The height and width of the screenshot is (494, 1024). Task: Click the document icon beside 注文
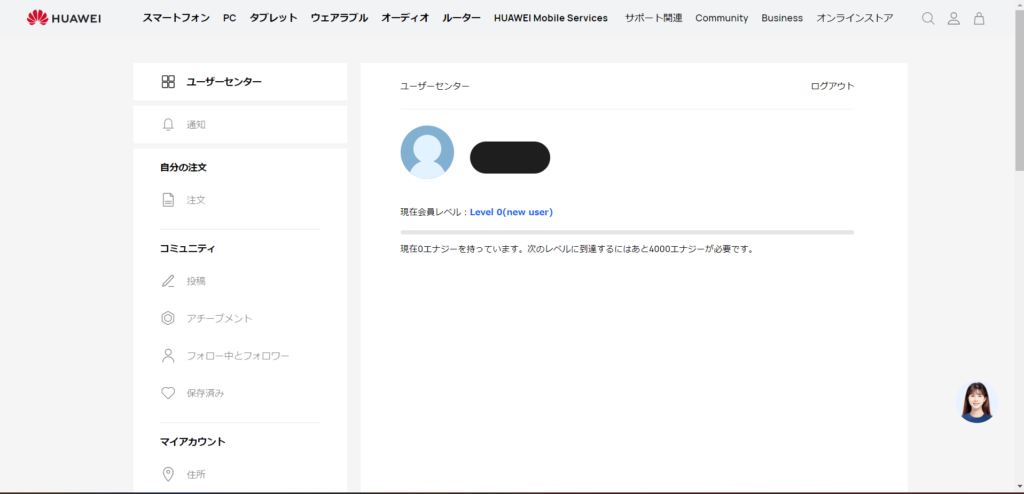click(x=168, y=200)
